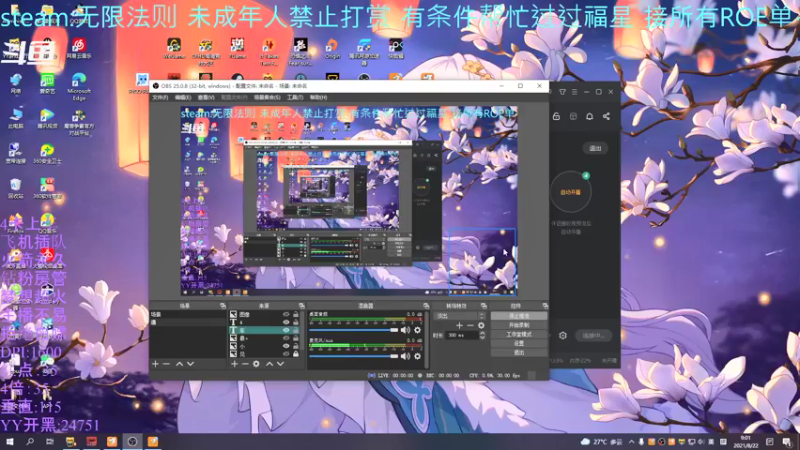The height and width of the screenshot is (450, 800).
Task: Open the hamburger menu in the right window title bar
Action: 574,92
